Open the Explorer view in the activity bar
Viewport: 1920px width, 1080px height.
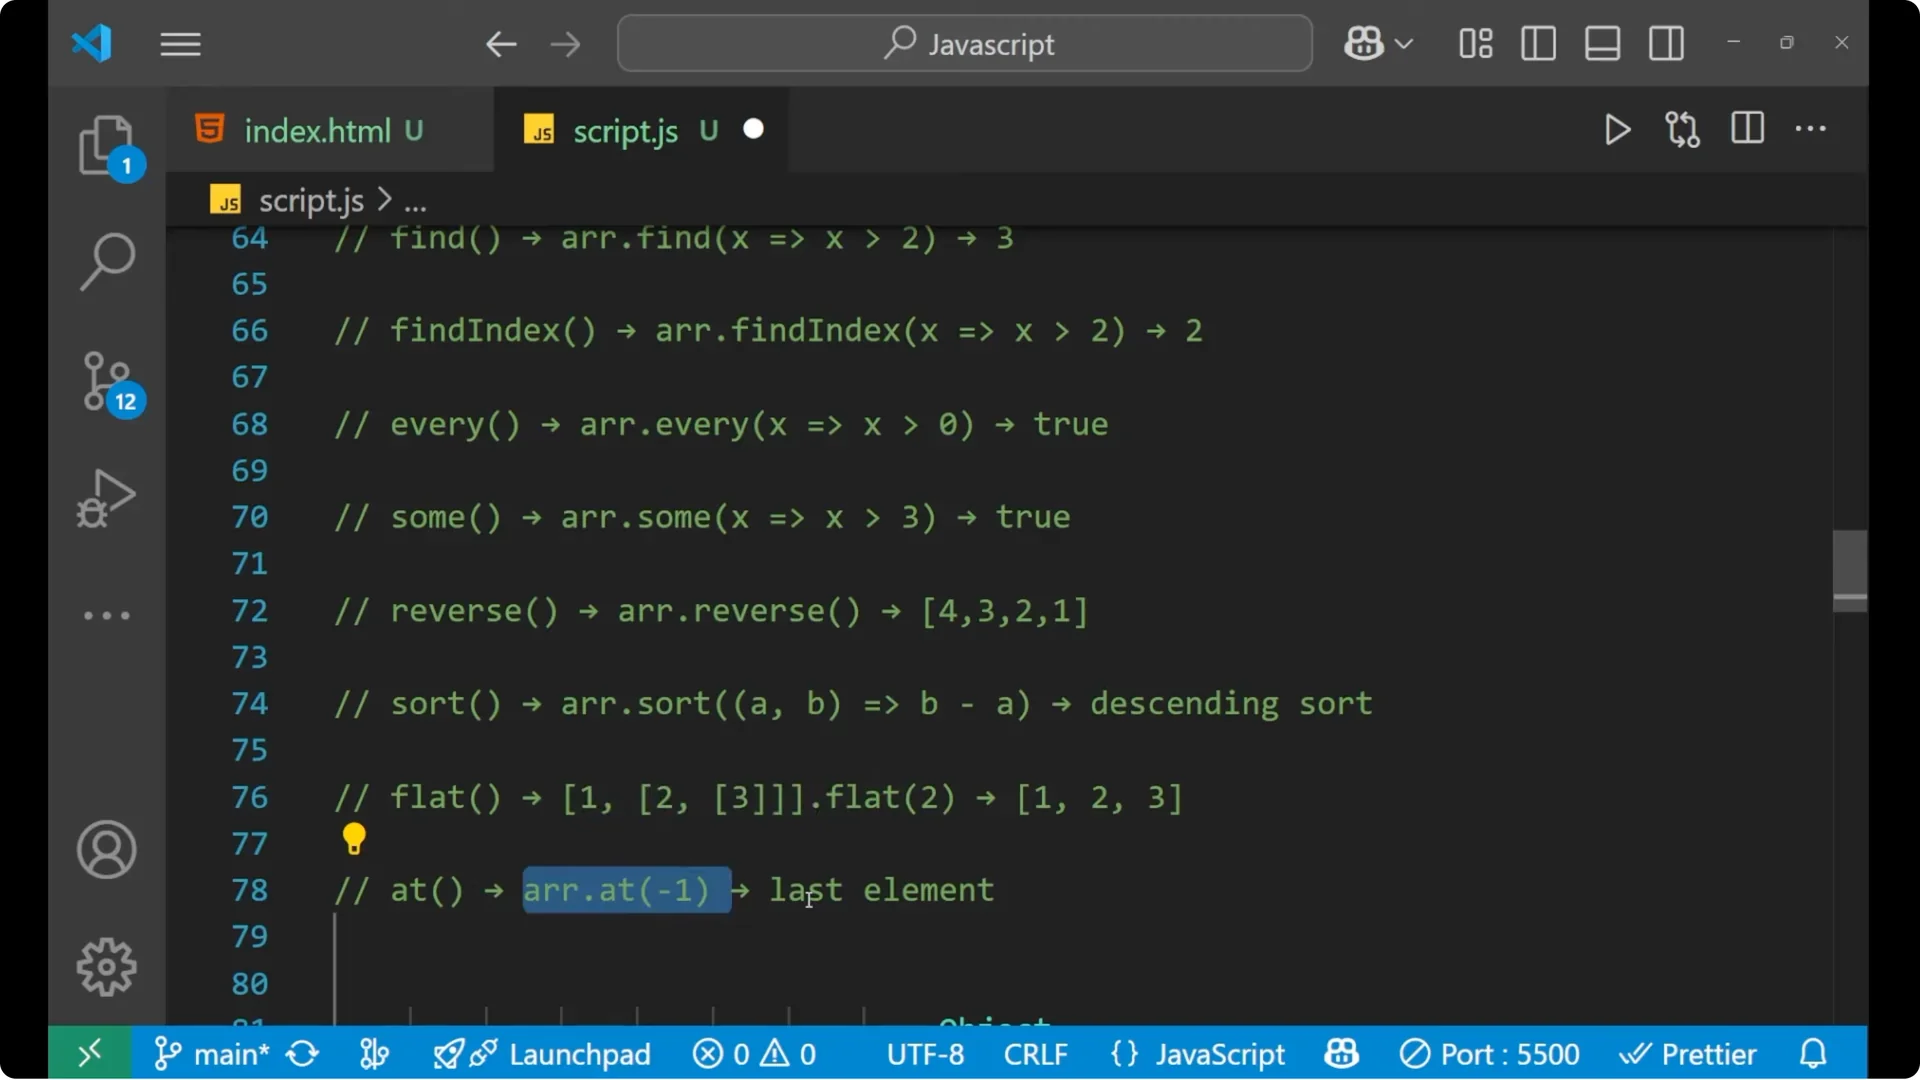coord(107,146)
